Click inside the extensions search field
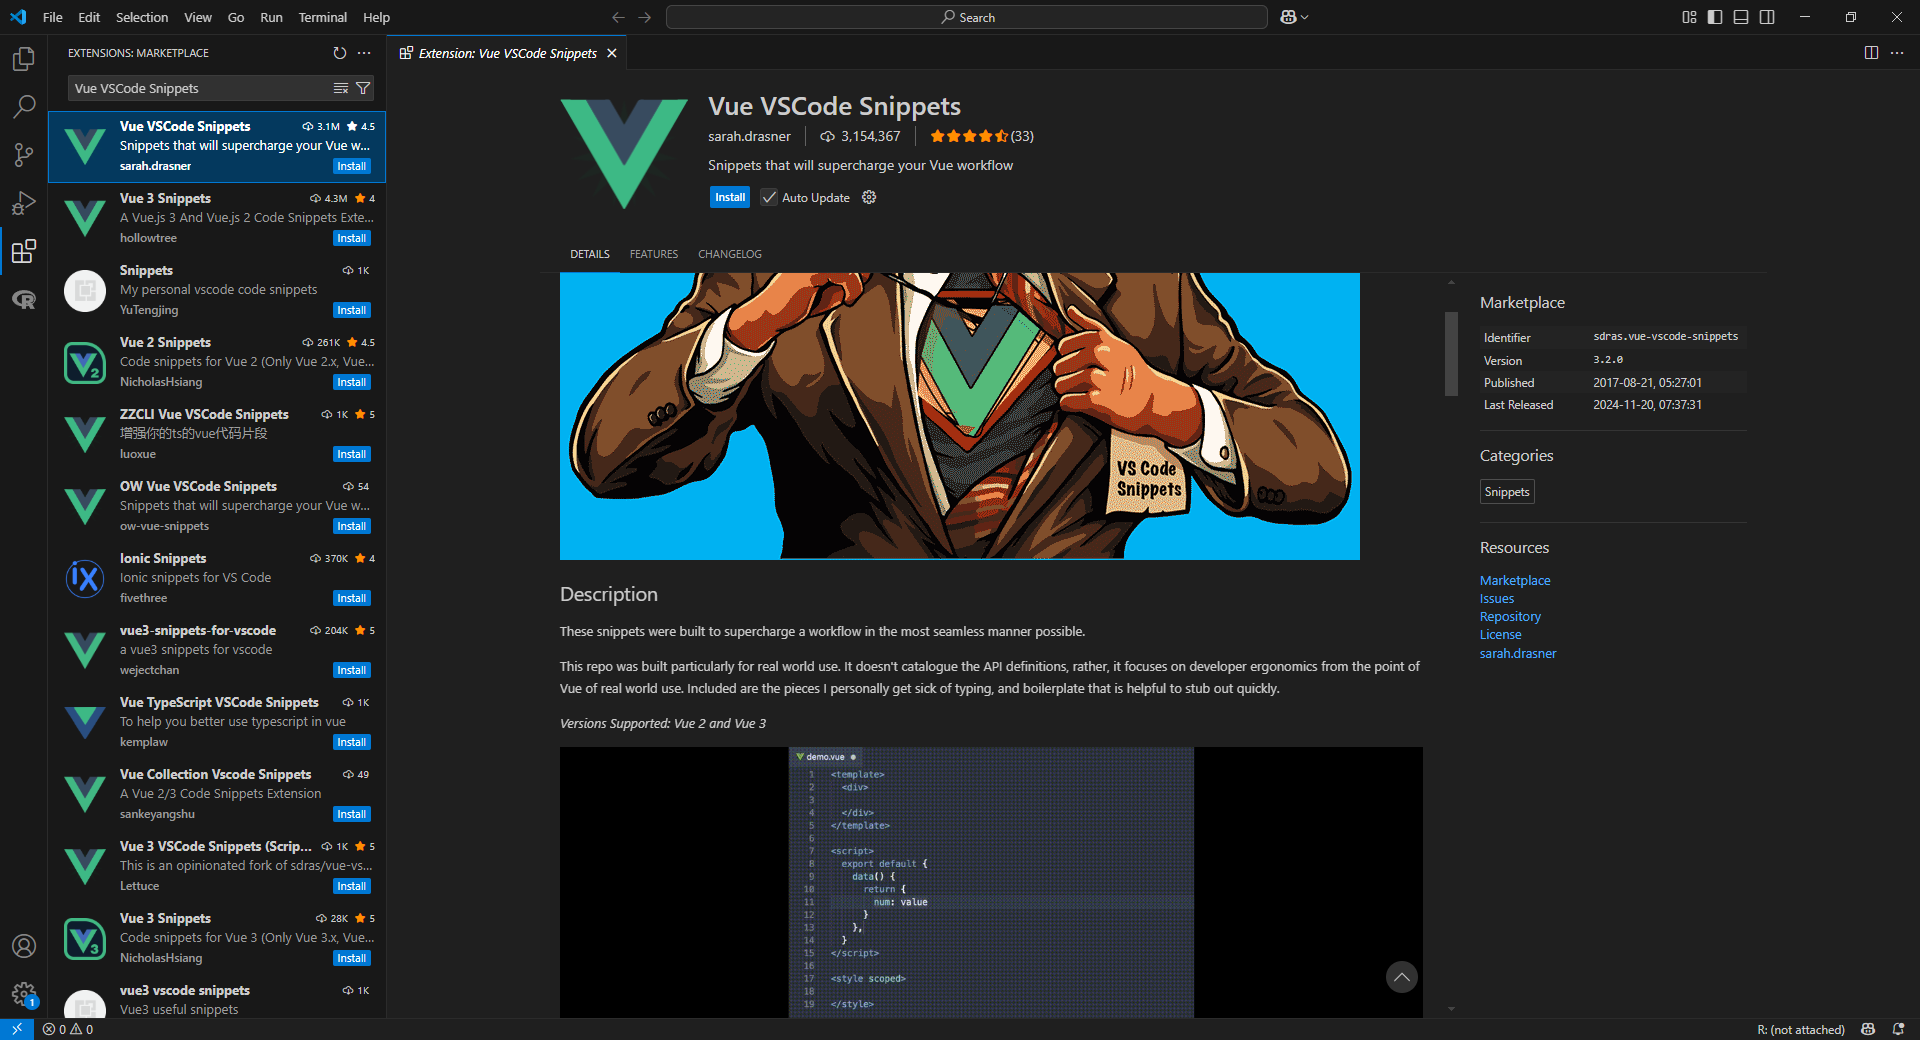This screenshot has width=1920, height=1040. click(x=200, y=88)
